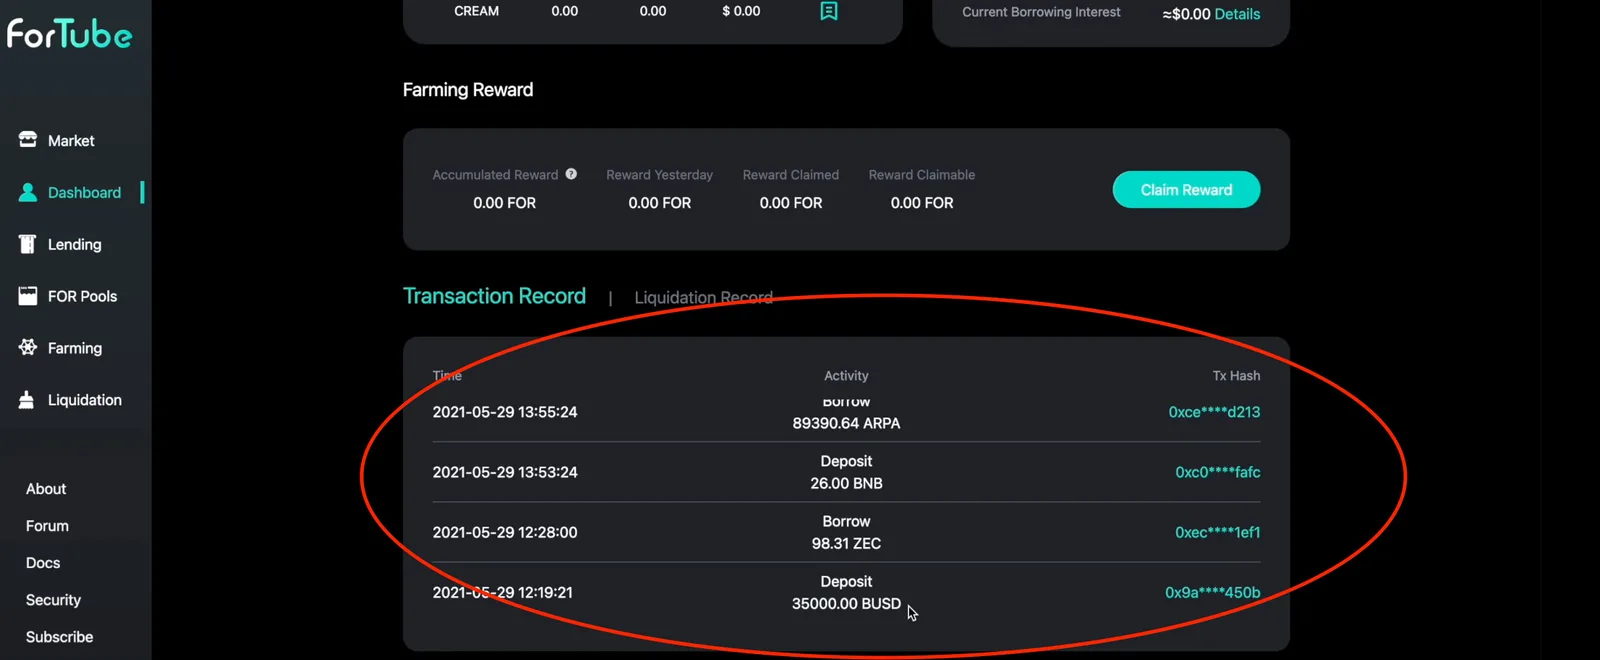Screen dimensions: 1600x660
Task: Click the Tx Hash column header
Action: click(1236, 376)
